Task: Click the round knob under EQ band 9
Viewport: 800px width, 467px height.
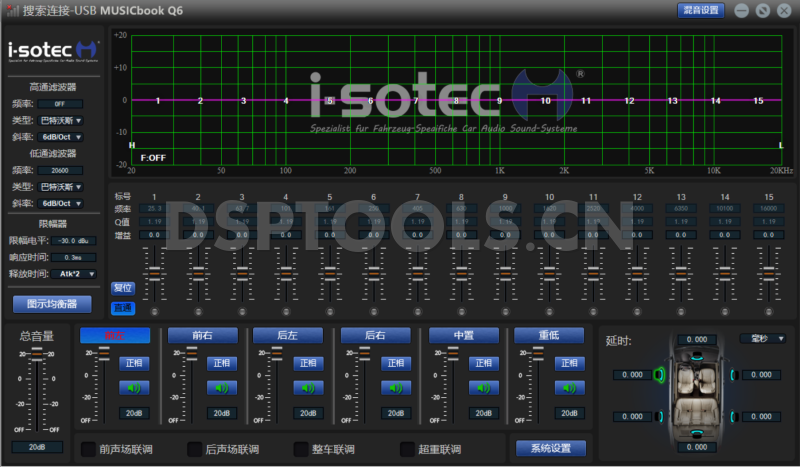Action: click(506, 311)
